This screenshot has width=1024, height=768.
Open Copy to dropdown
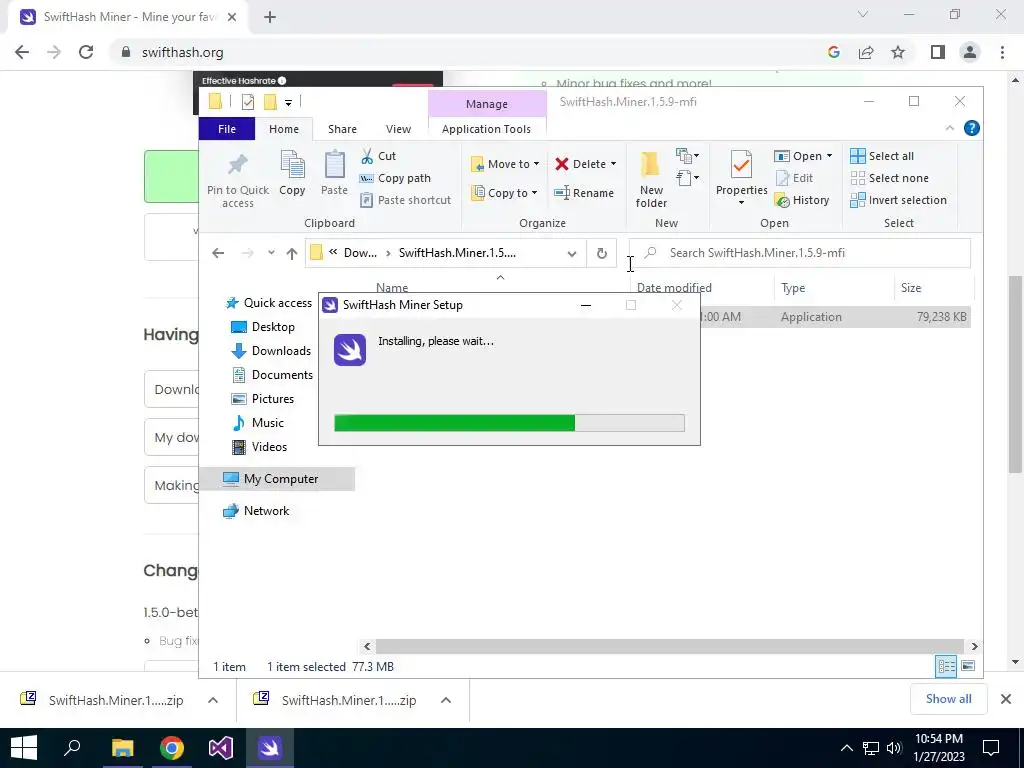505,193
